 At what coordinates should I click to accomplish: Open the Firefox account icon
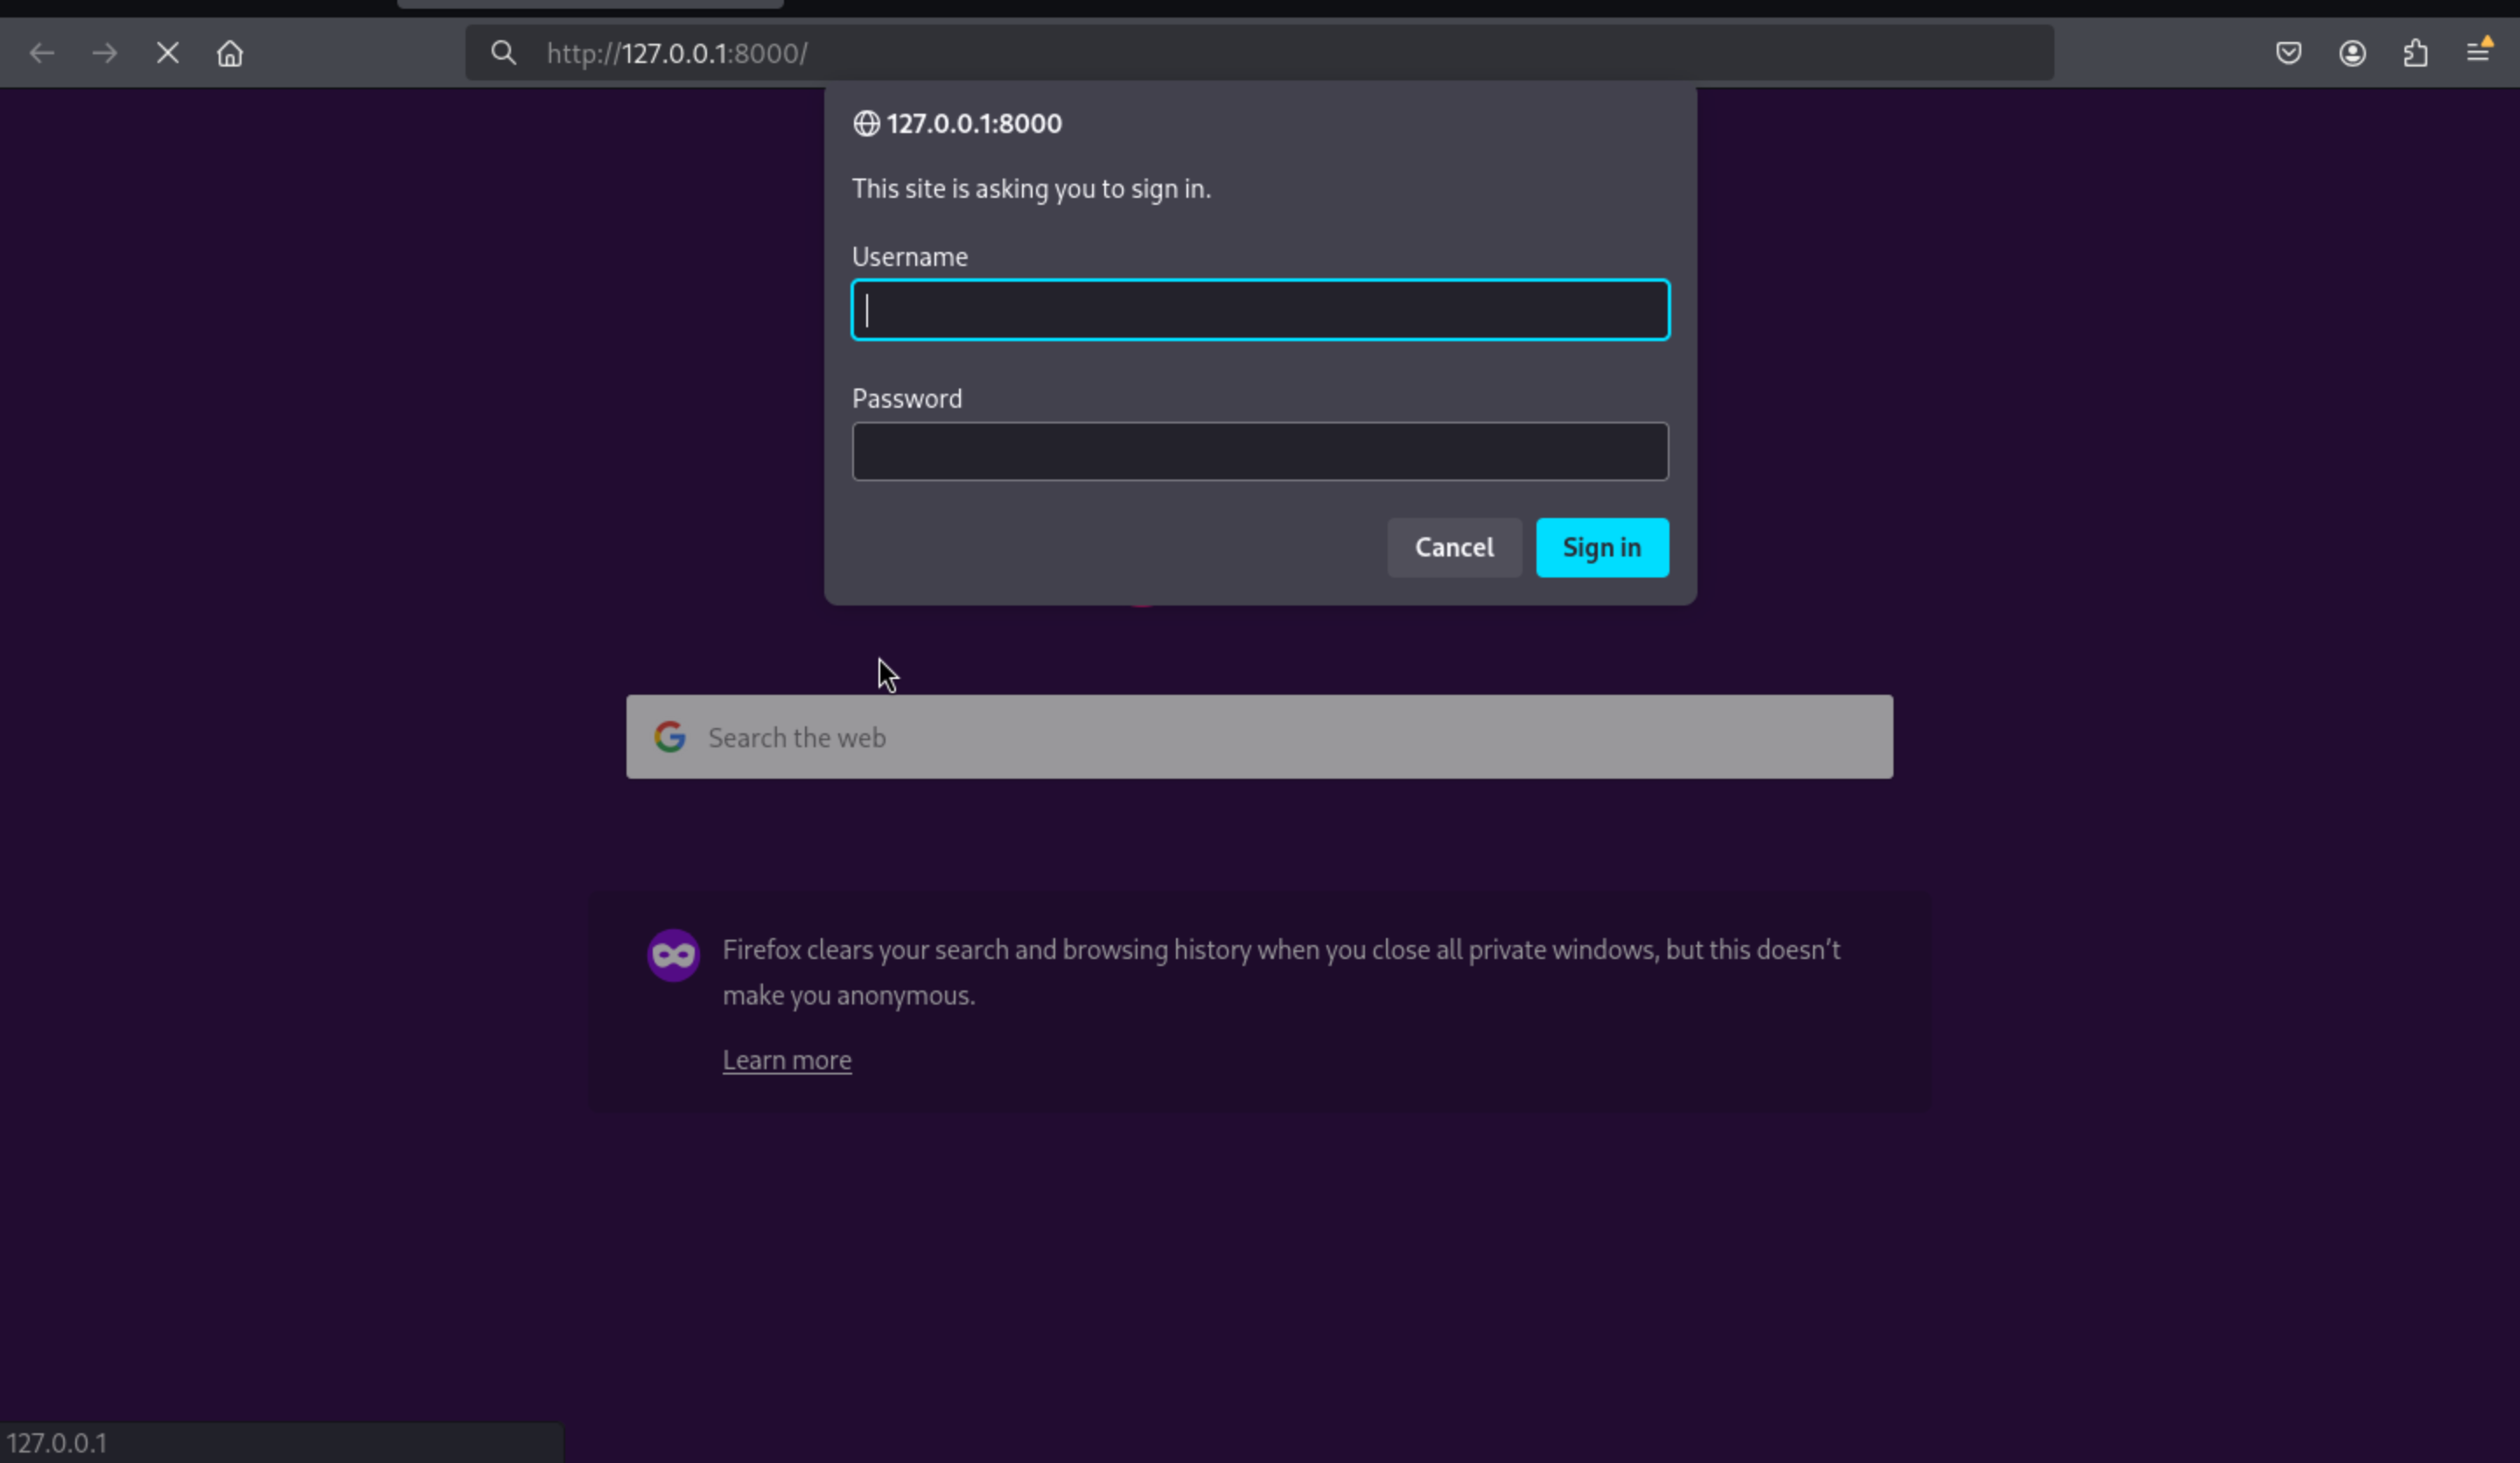tap(2352, 53)
